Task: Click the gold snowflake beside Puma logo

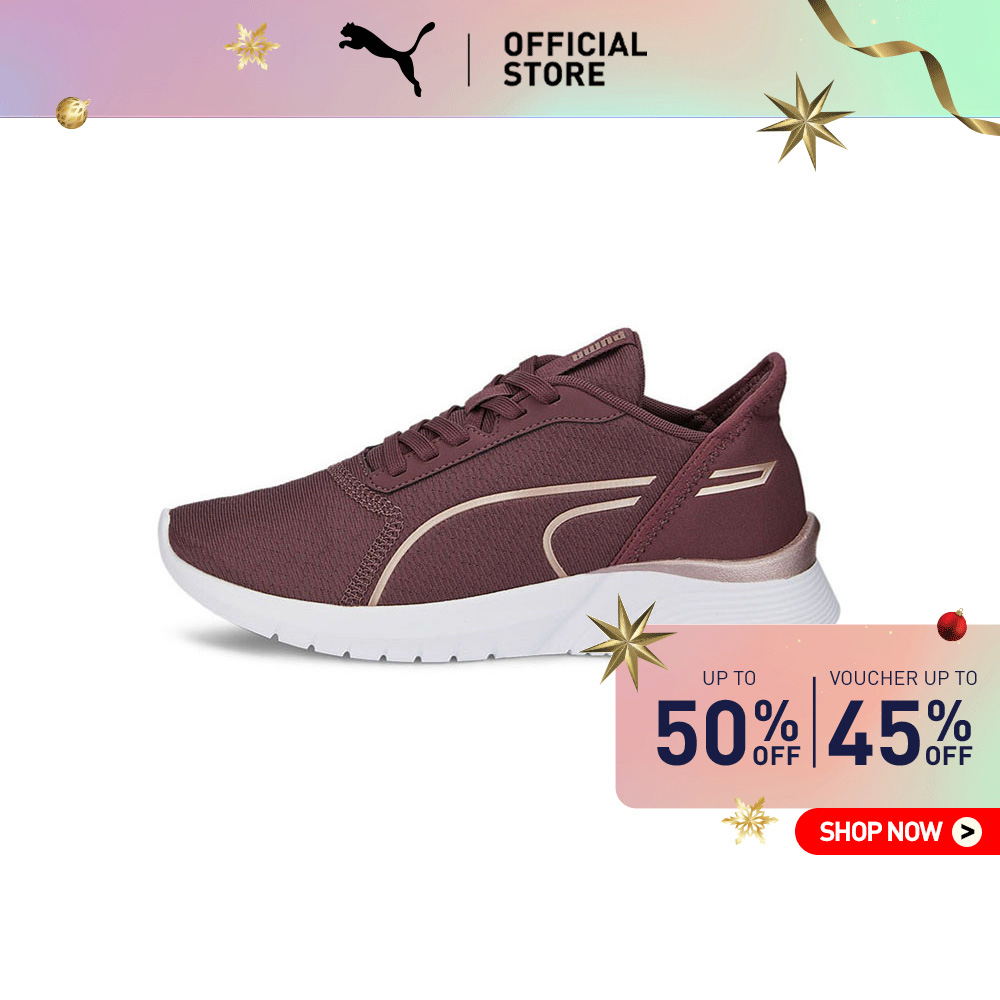Action: pos(252,46)
